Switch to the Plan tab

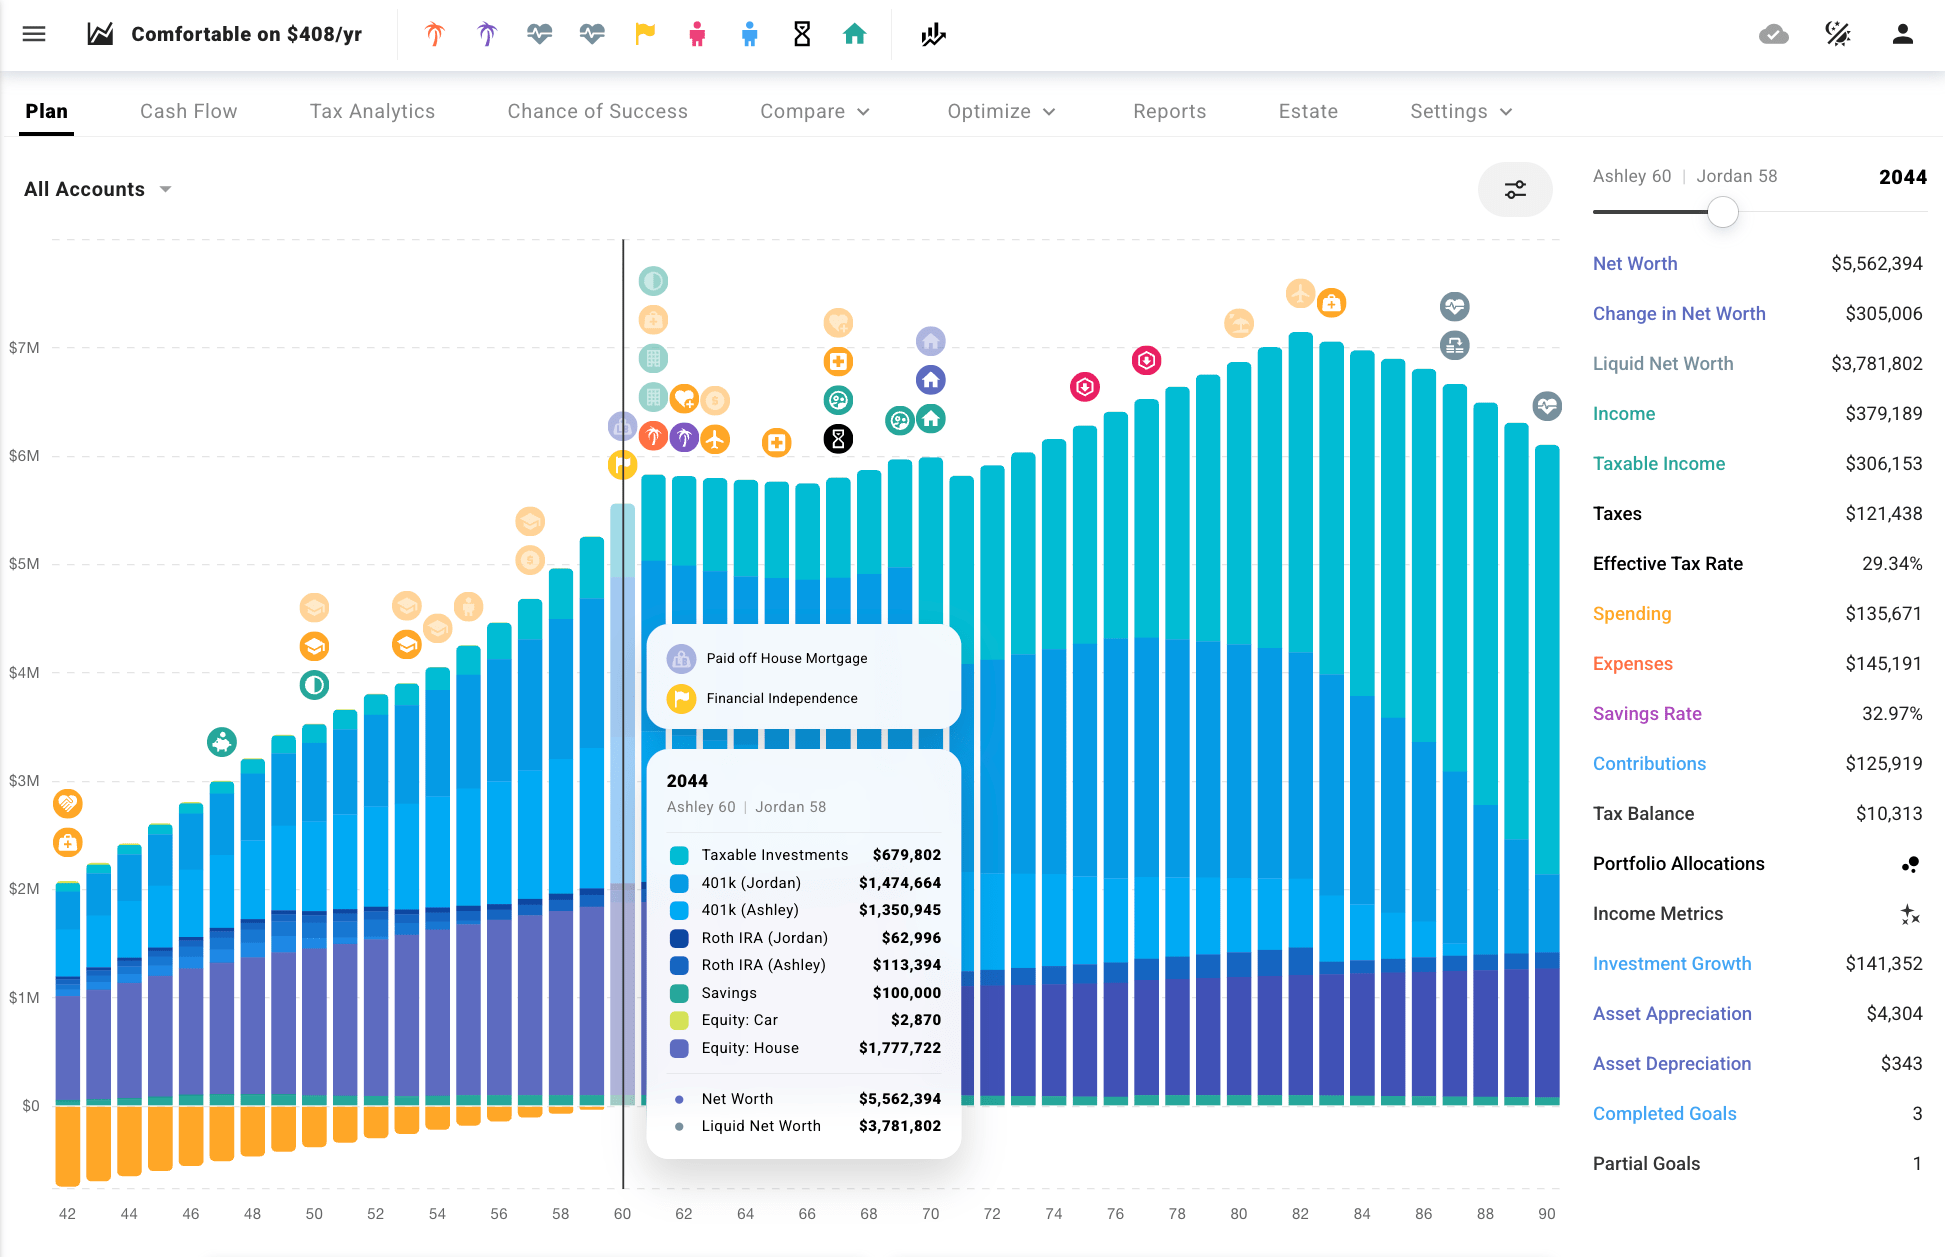coord(47,111)
